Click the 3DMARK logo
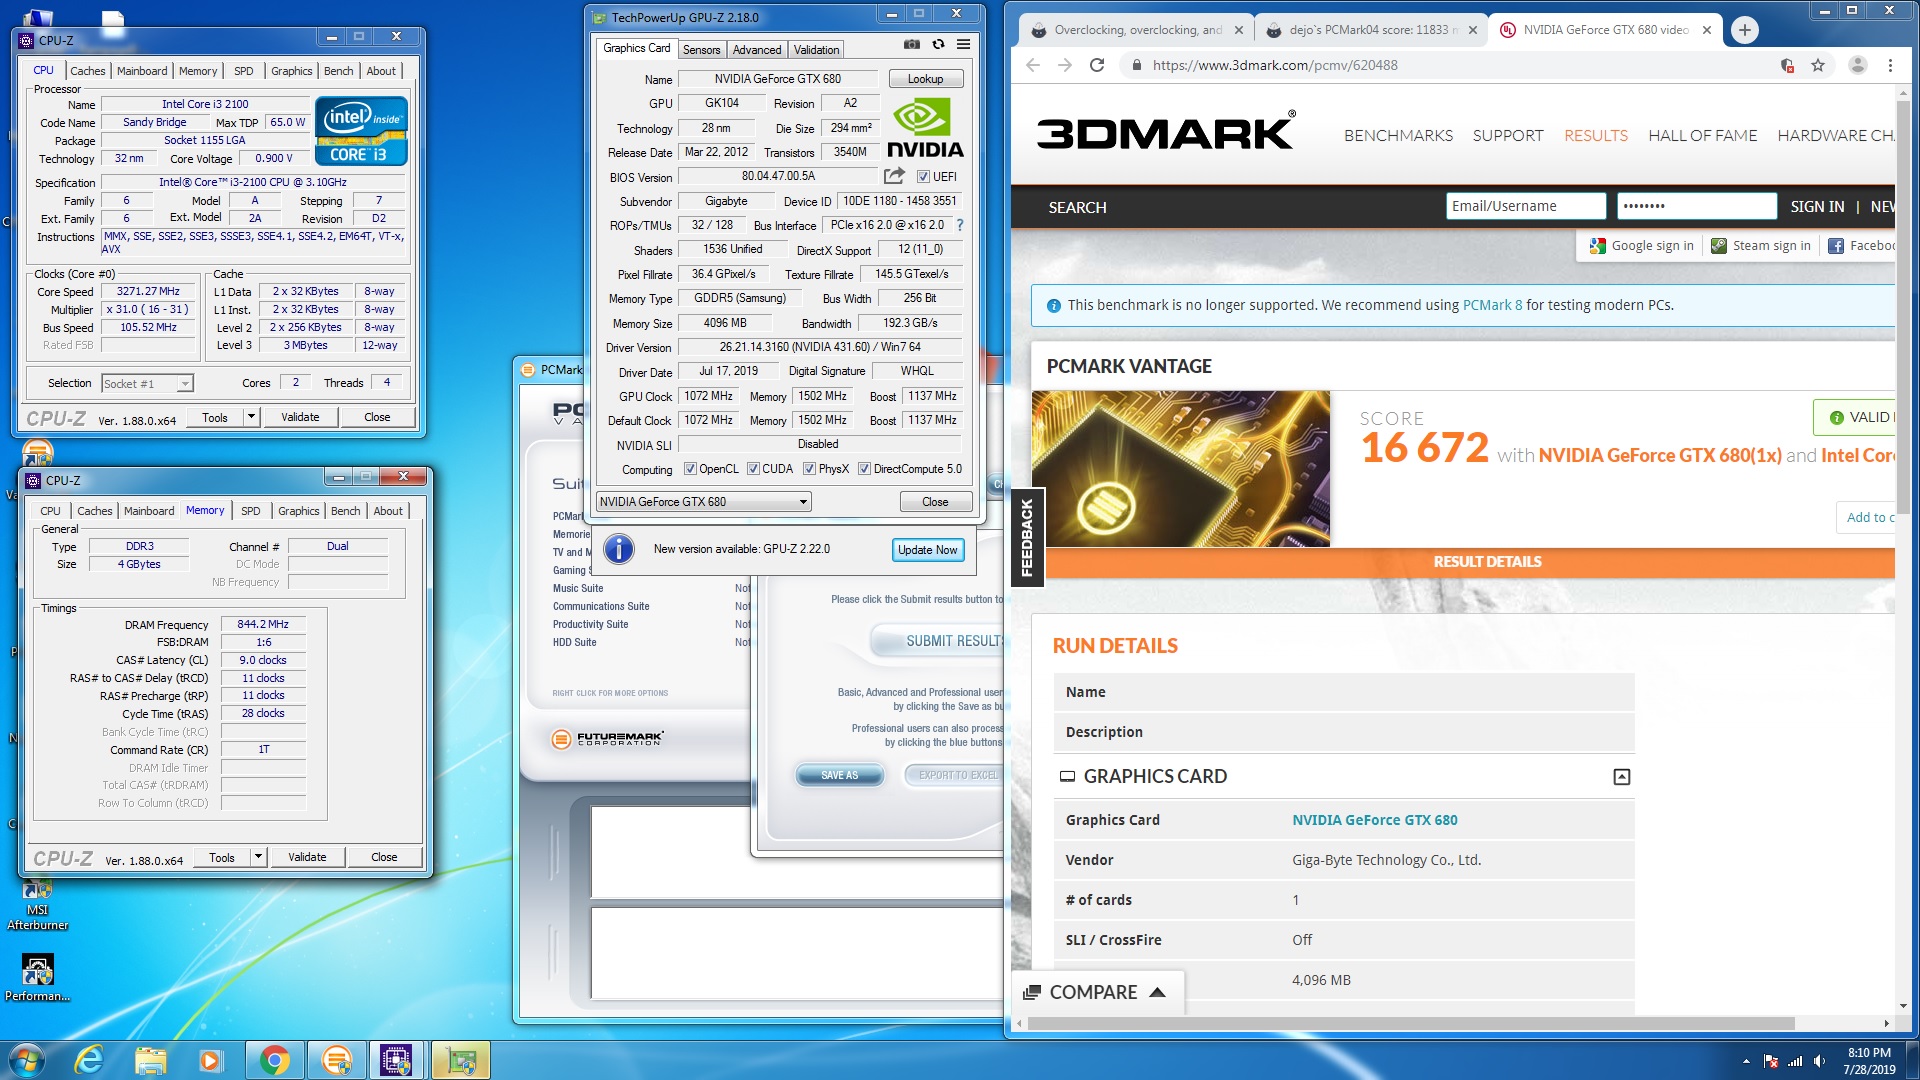 (1166, 133)
